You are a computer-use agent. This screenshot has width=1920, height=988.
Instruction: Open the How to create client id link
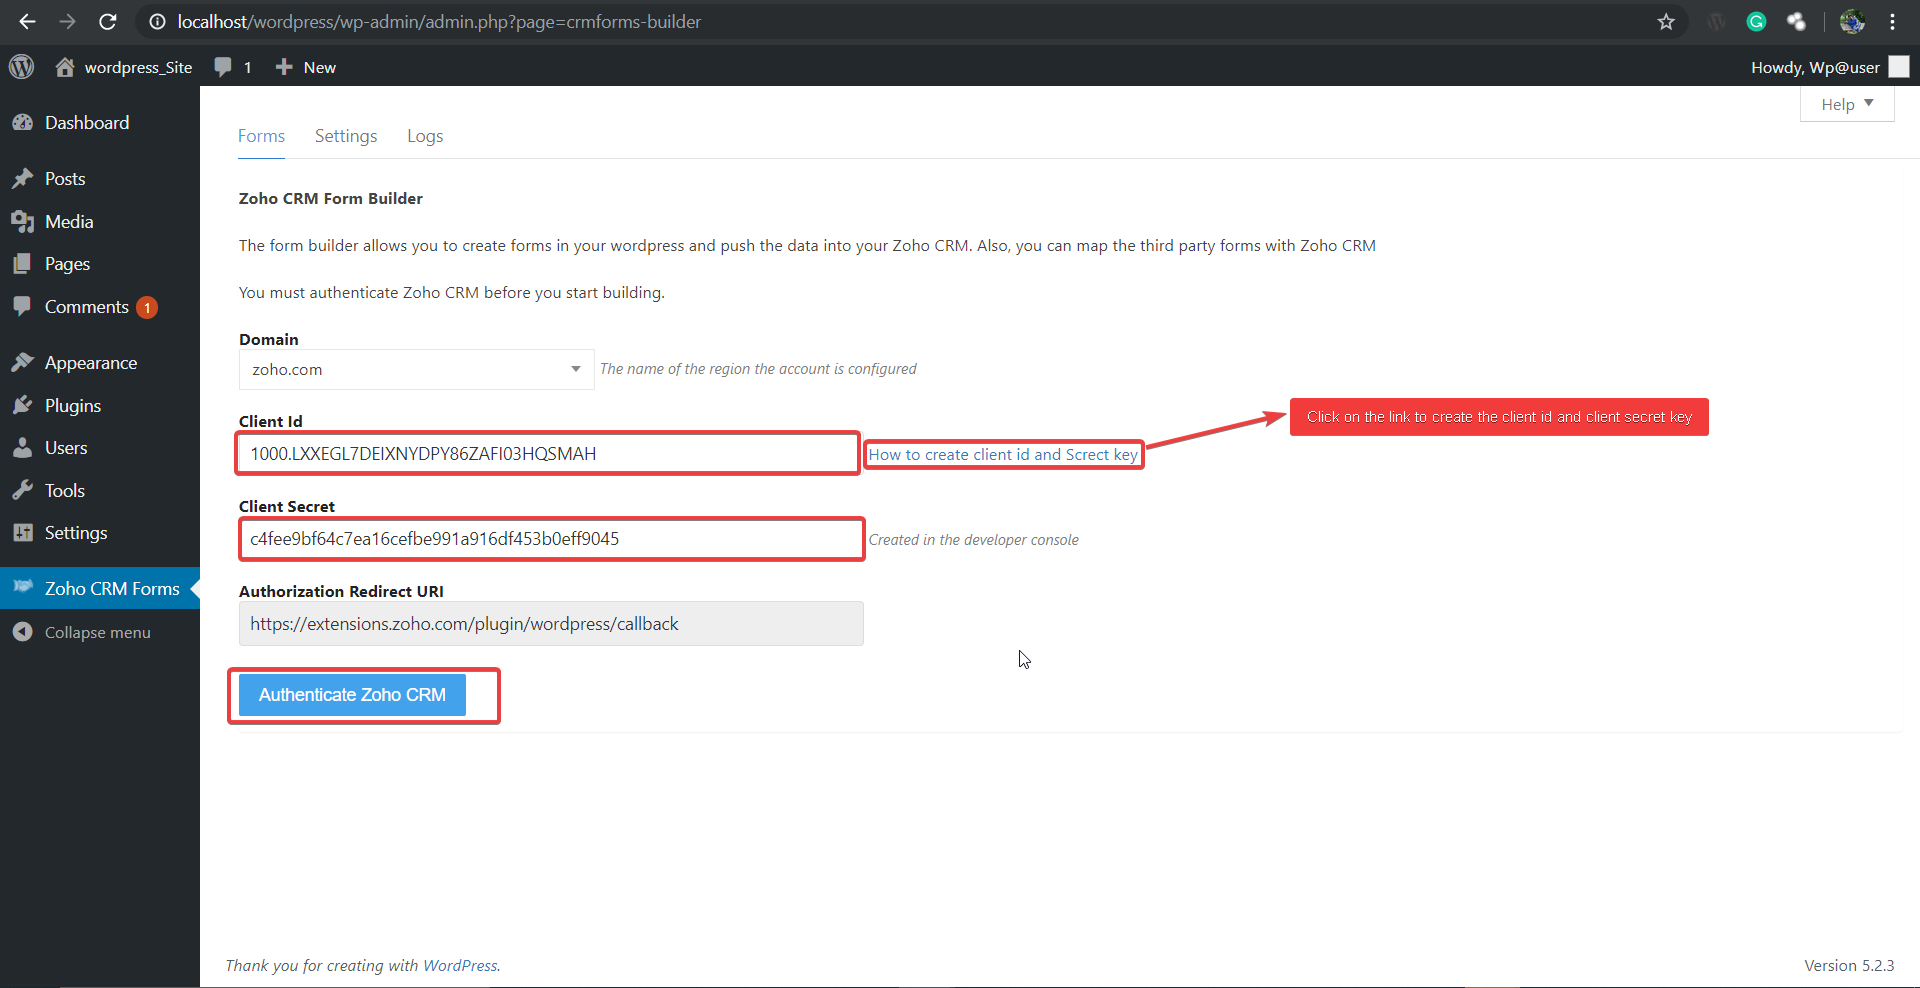pos(1003,455)
